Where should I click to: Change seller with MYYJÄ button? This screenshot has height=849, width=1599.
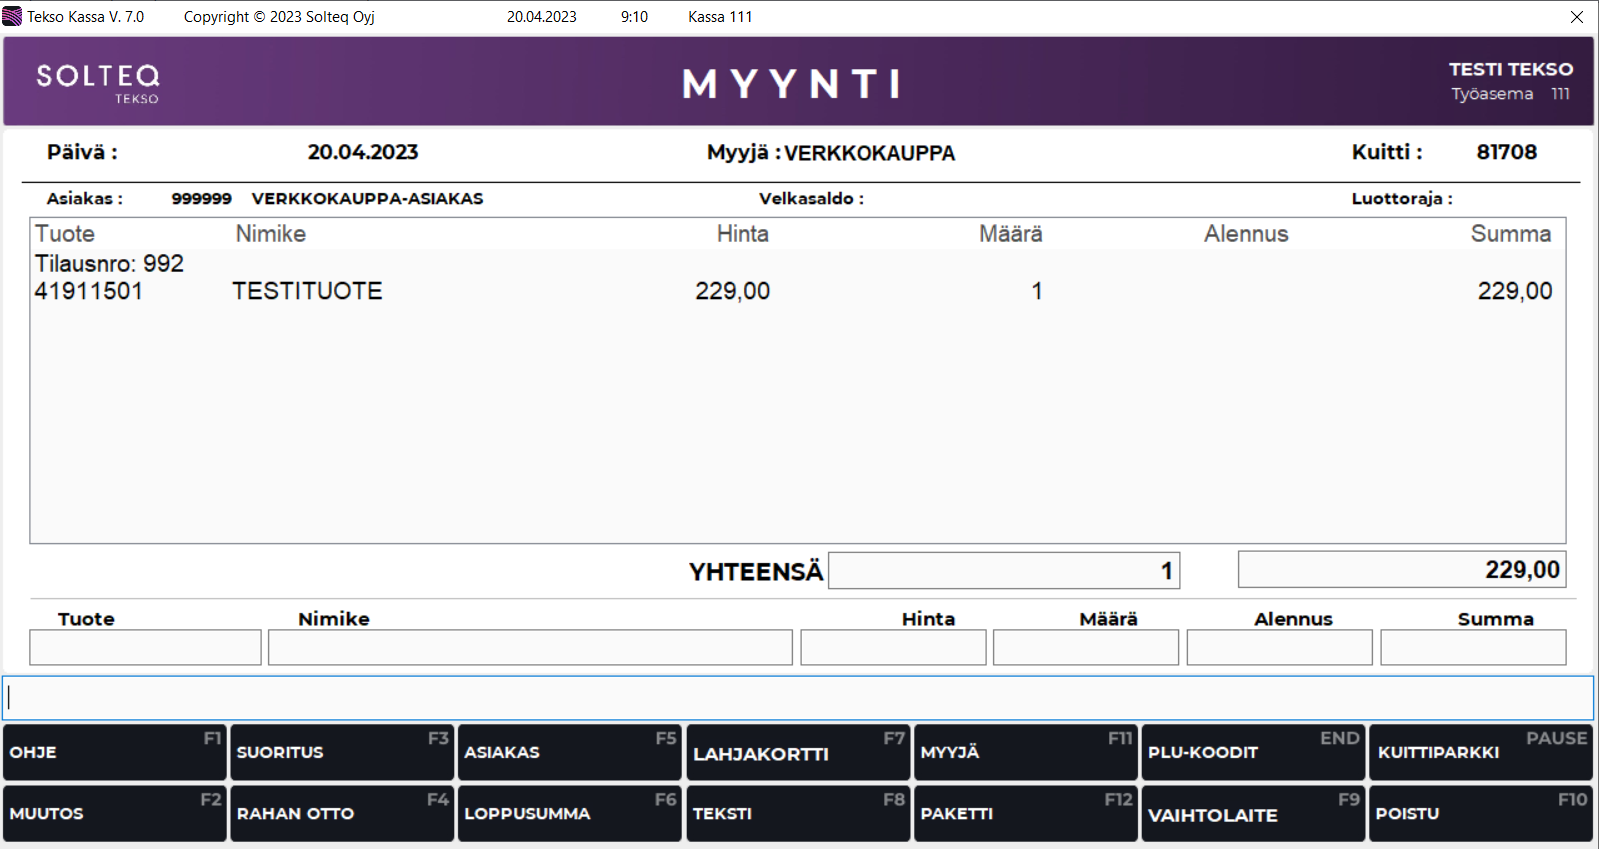point(1025,752)
